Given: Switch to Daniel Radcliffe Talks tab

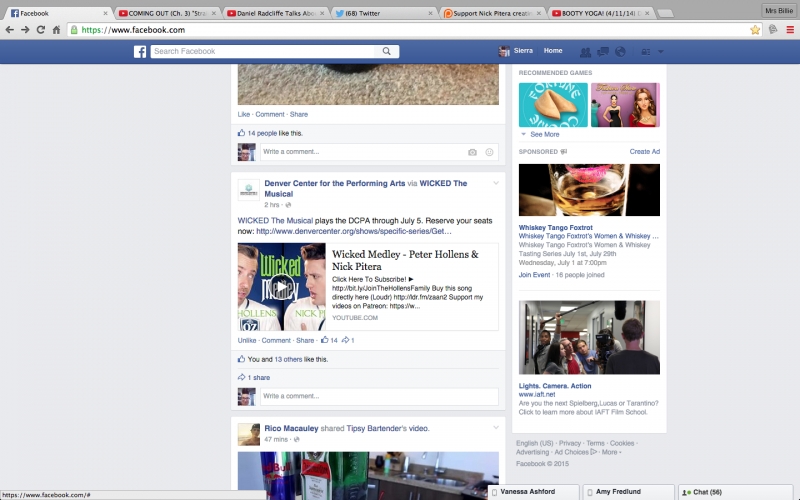Looking at the screenshot, I should pyautogui.click(x=276, y=13).
